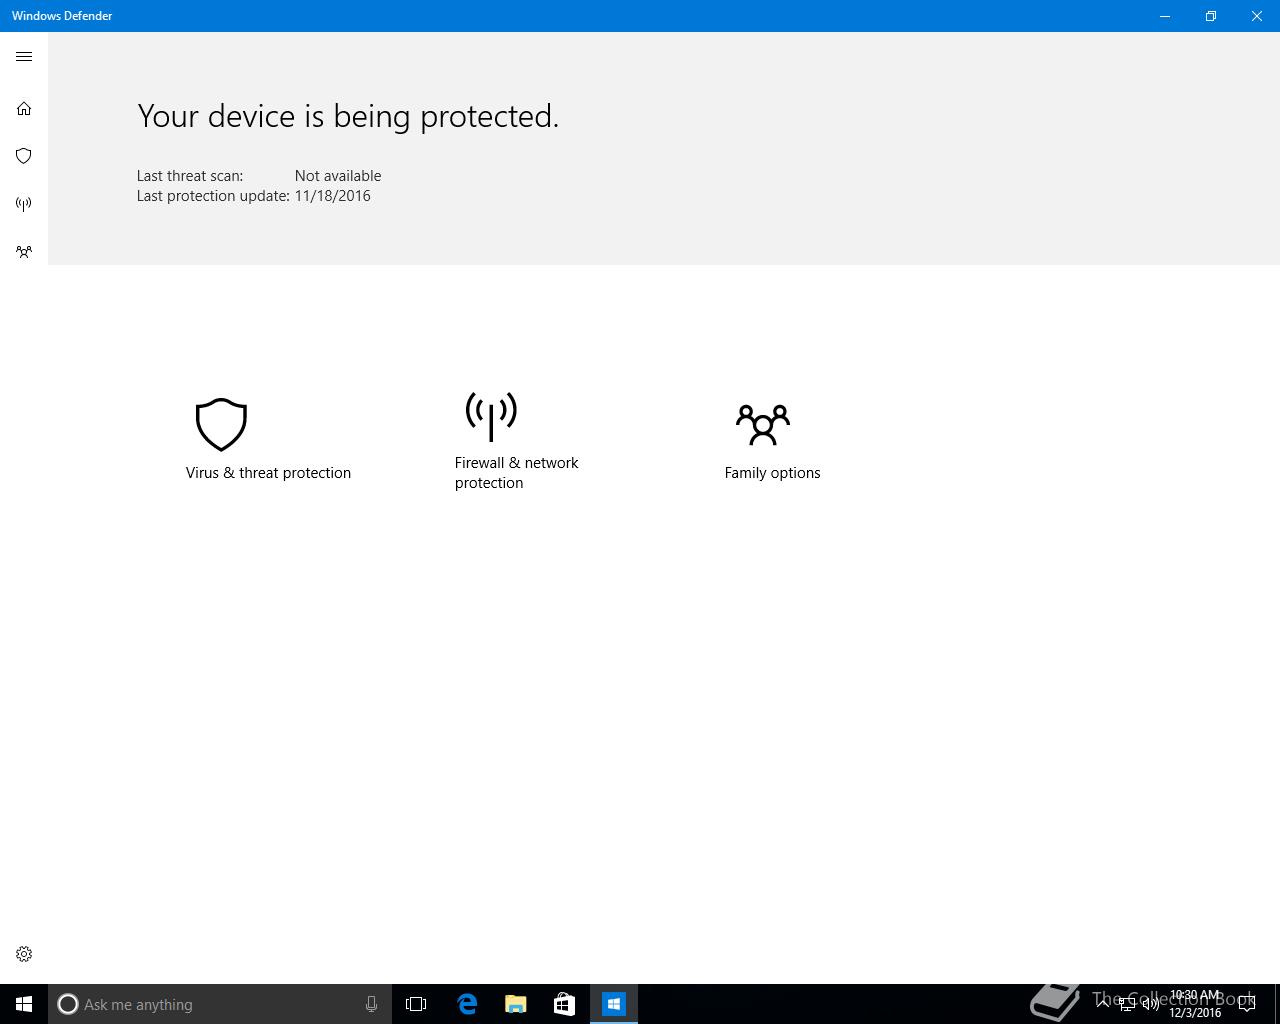Image resolution: width=1280 pixels, height=1024 pixels.
Task: Open the hamburger navigation menu
Action: (x=24, y=57)
